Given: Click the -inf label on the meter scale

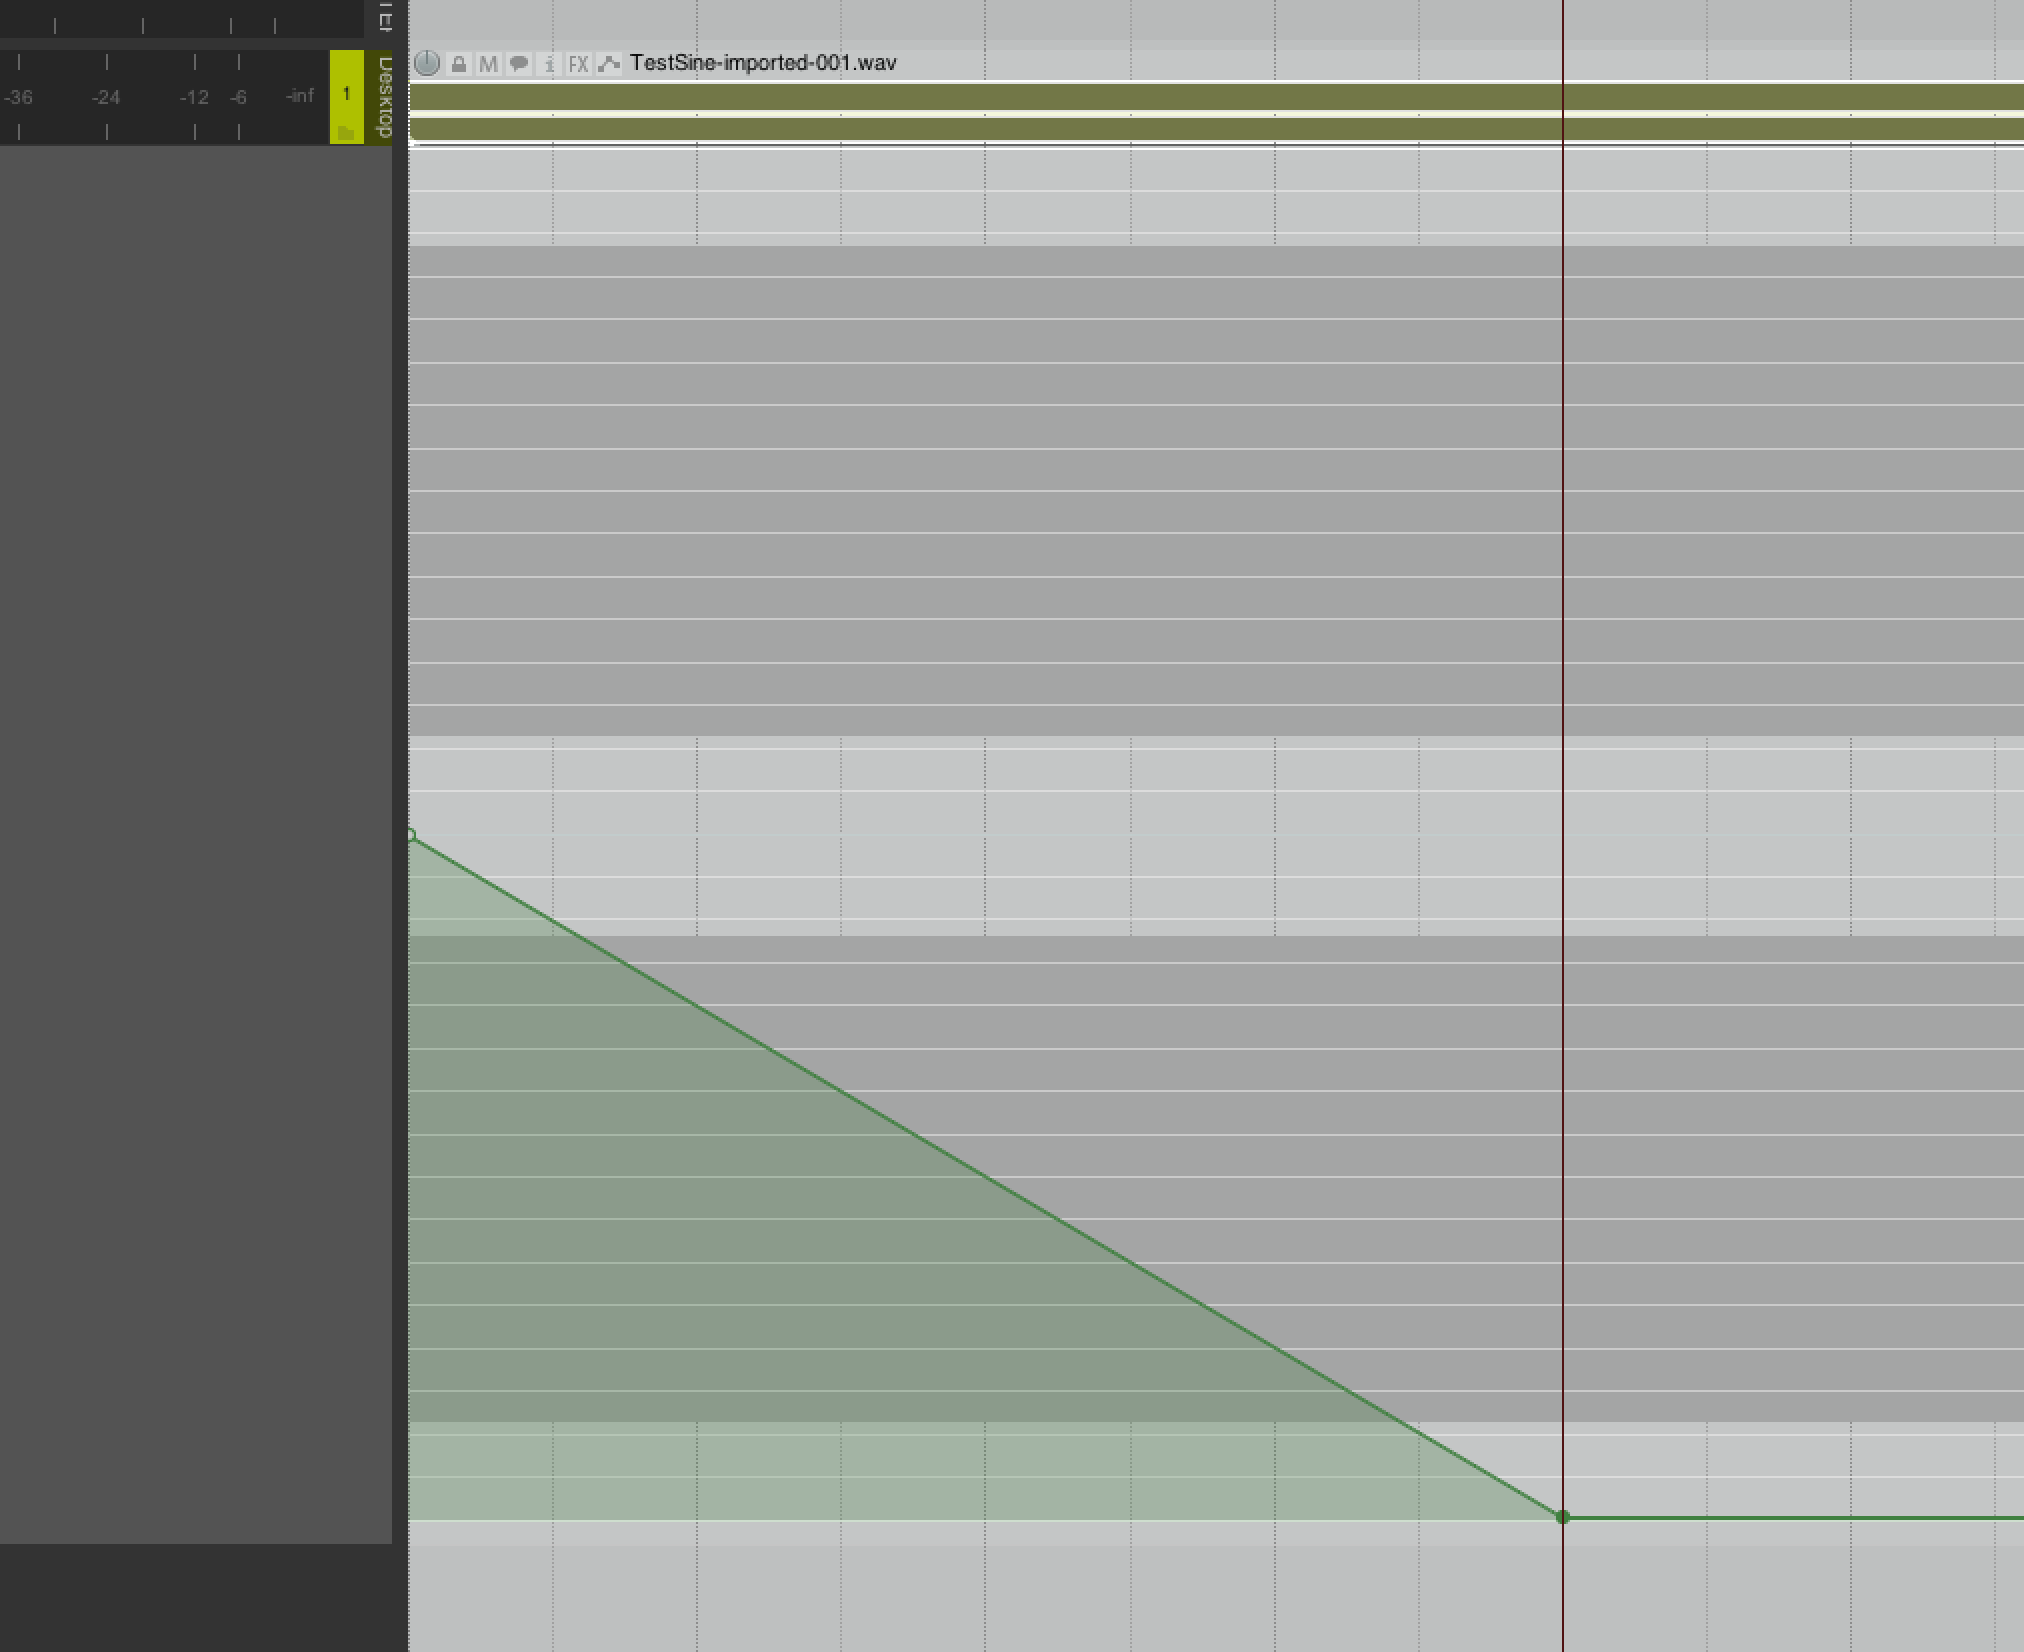Looking at the screenshot, I should (x=298, y=96).
